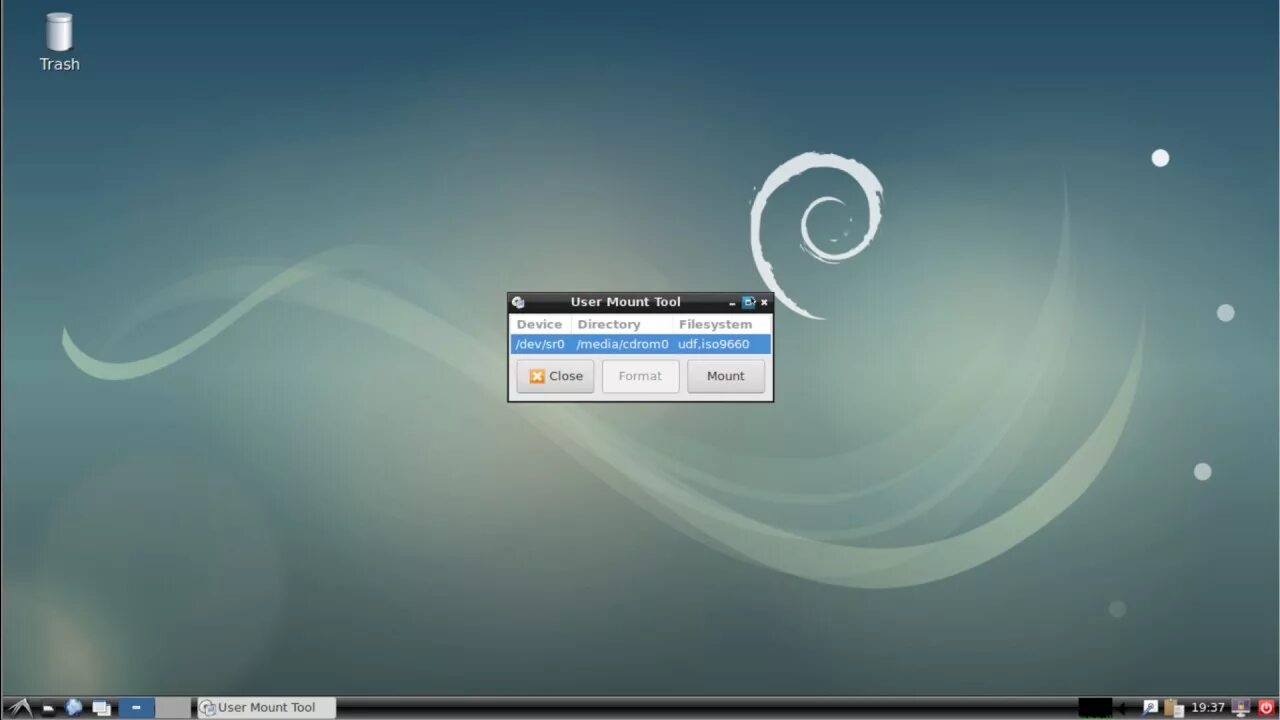Open the User Mount Tool window menu icon
The width and height of the screenshot is (1280, 720).
click(x=518, y=302)
